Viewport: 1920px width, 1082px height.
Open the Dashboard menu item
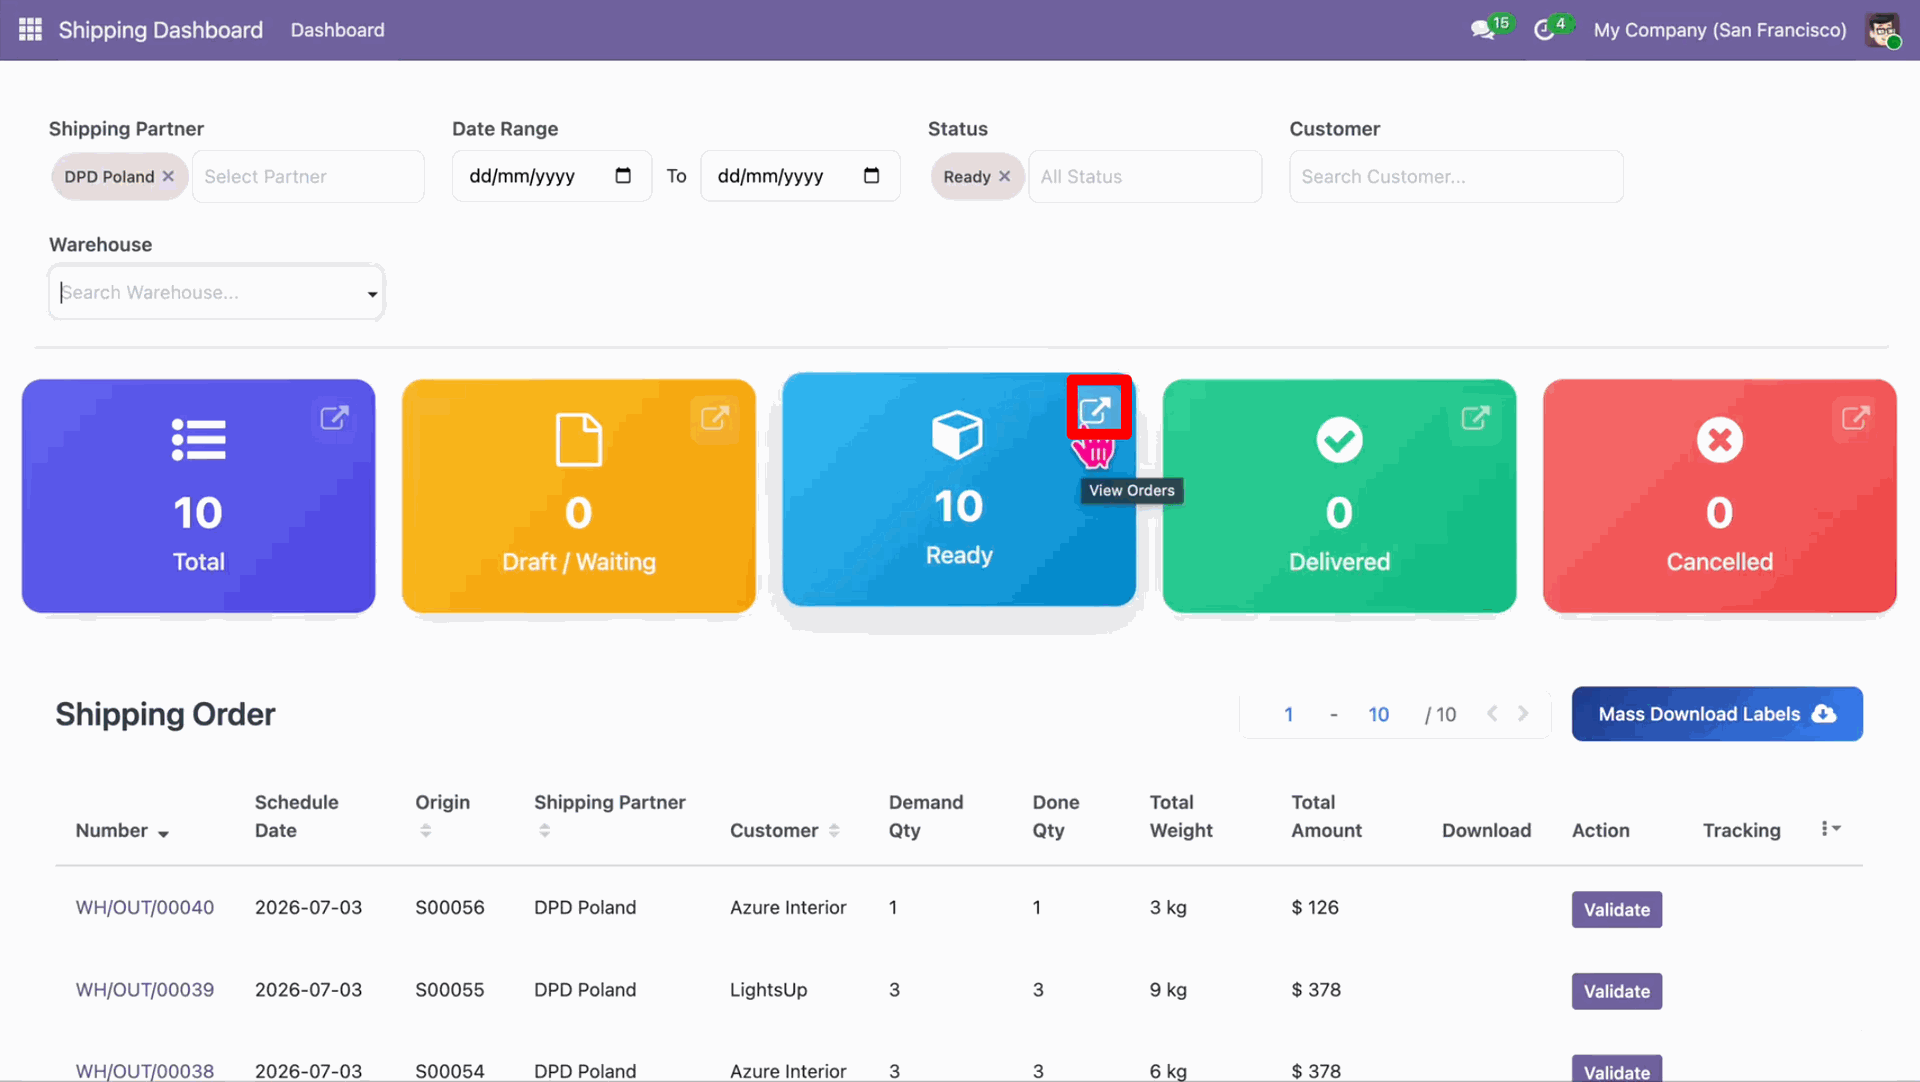337,30
